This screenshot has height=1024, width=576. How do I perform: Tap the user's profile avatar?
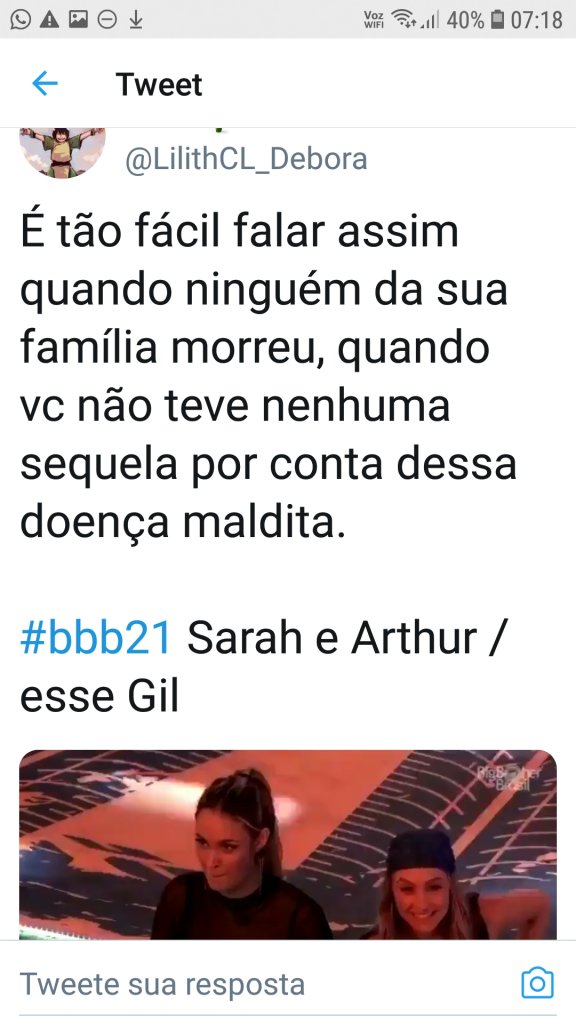click(x=62, y=152)
